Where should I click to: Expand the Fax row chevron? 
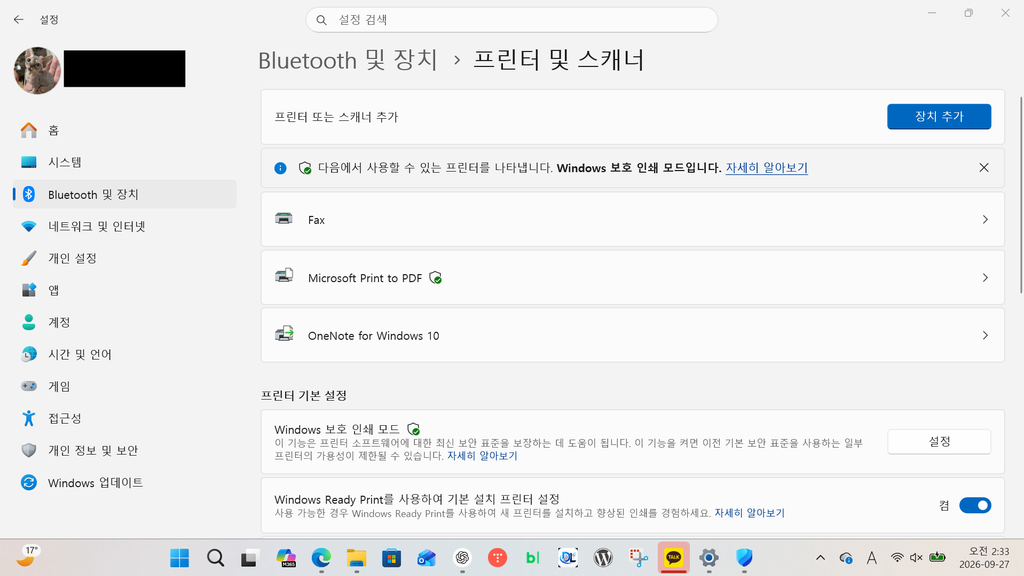(x=985, y=219)
